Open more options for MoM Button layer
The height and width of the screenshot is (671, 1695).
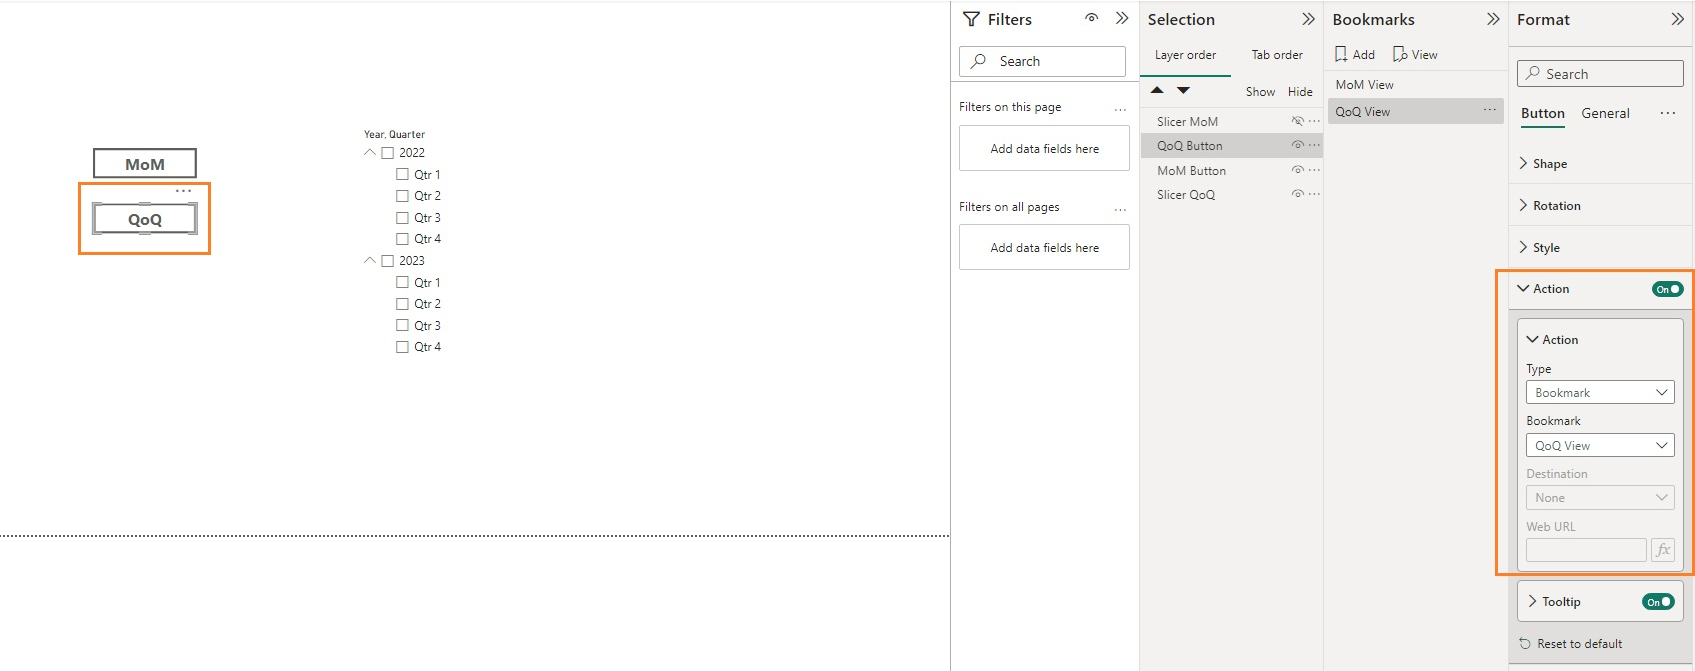coord(1314,170)
